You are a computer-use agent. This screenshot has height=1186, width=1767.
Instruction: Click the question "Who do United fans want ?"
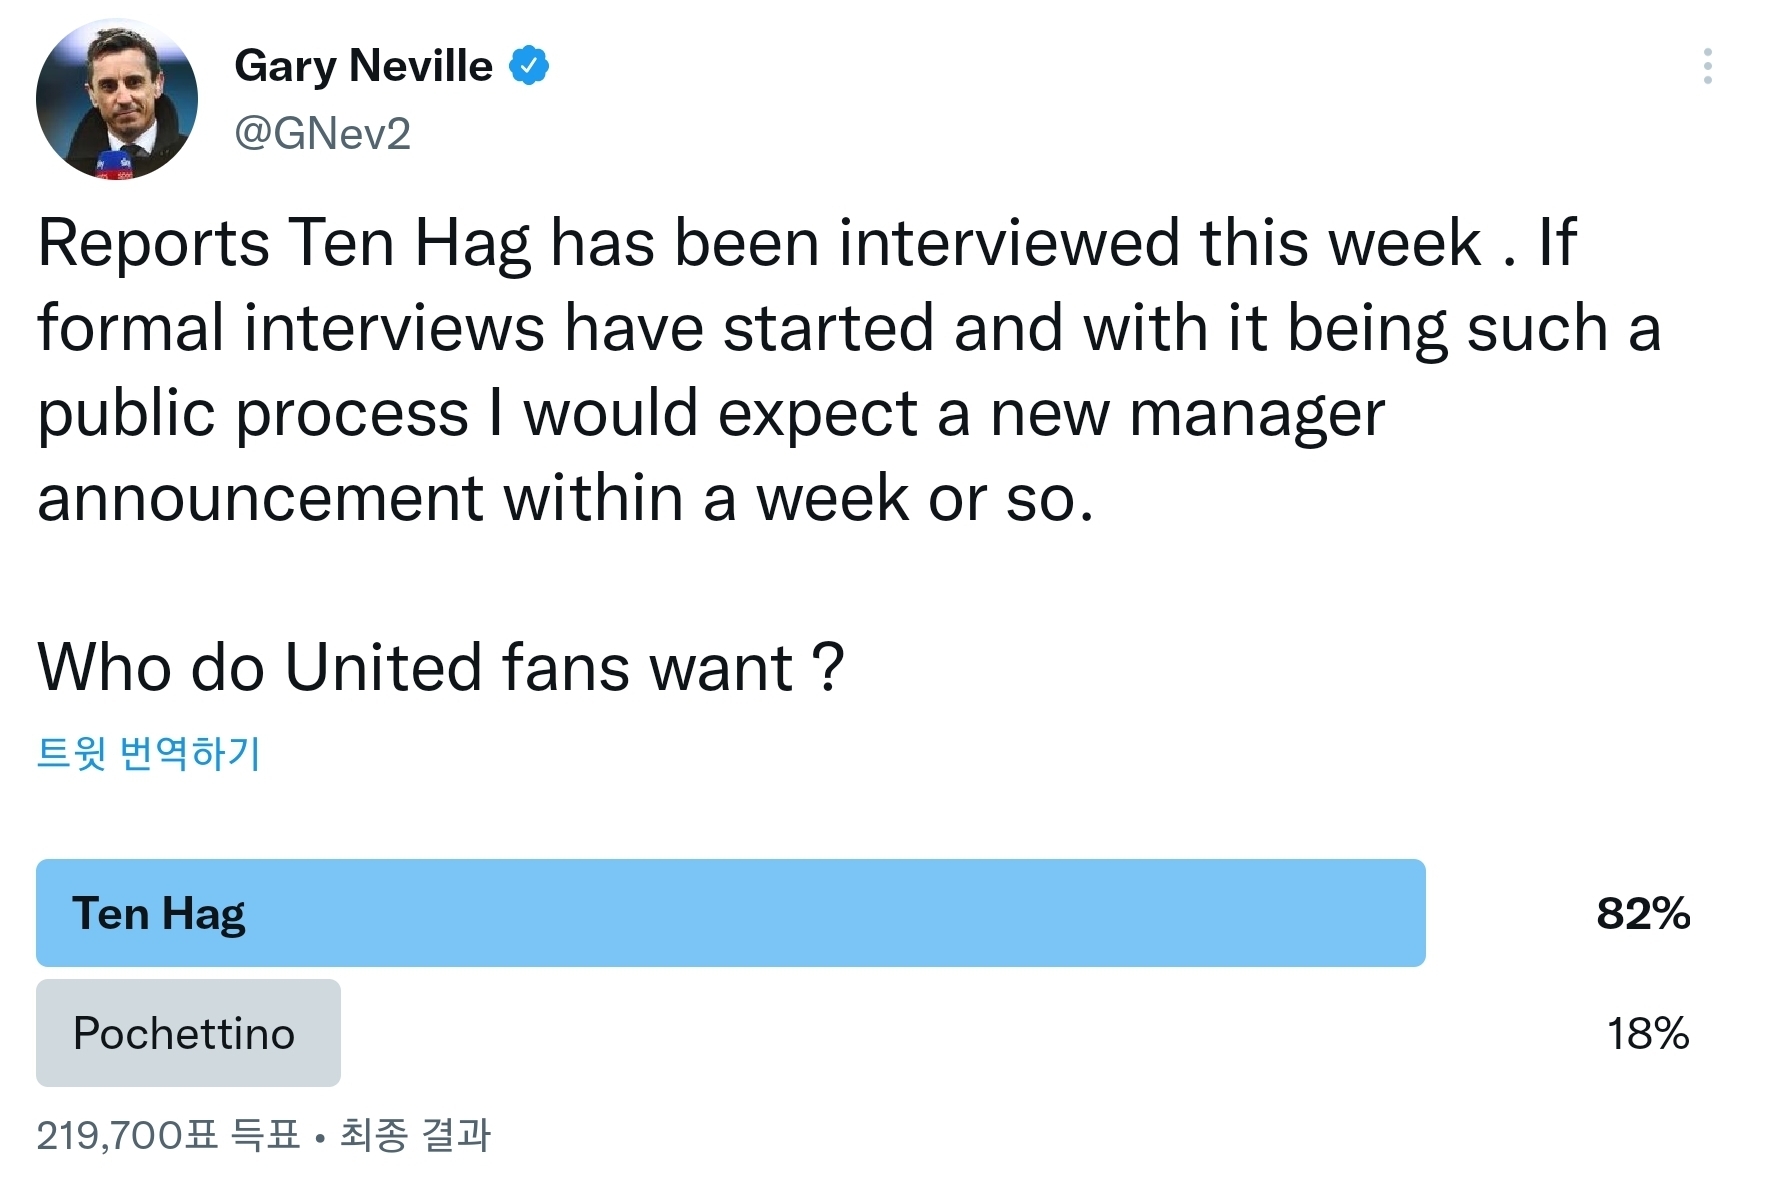(440, 667)
